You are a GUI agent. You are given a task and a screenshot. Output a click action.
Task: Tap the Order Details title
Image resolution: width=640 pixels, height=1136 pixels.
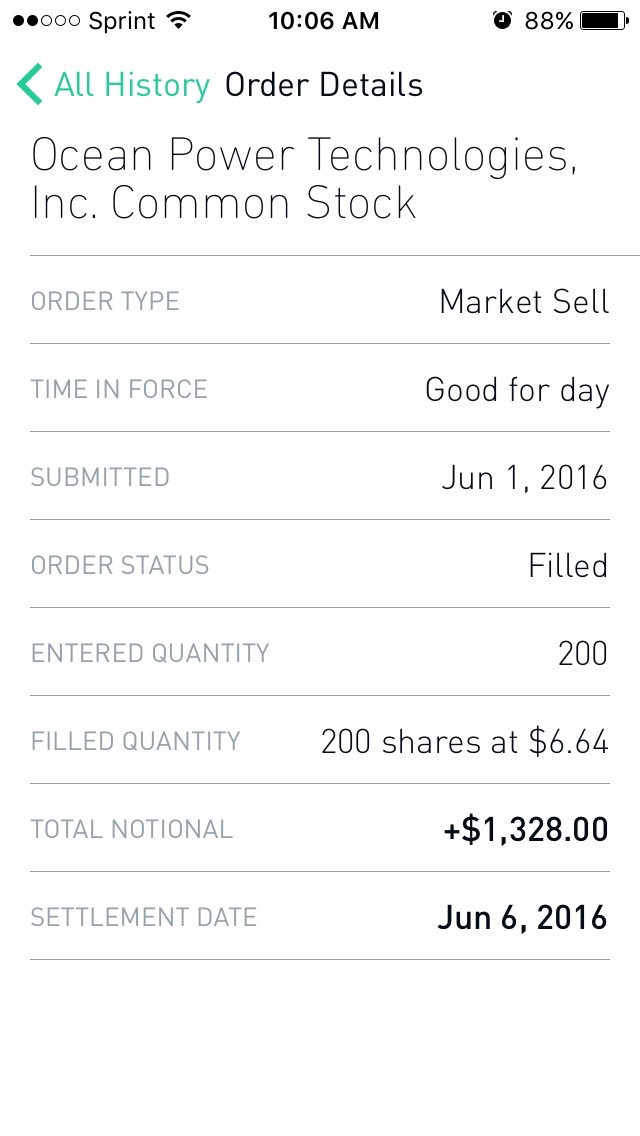(324, 85)
